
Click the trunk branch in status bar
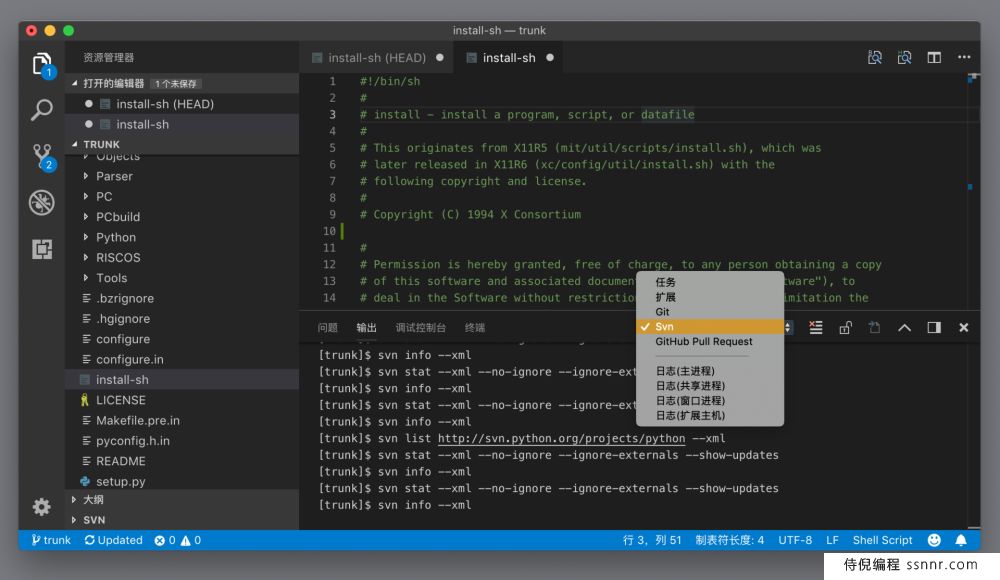(51, 540)
